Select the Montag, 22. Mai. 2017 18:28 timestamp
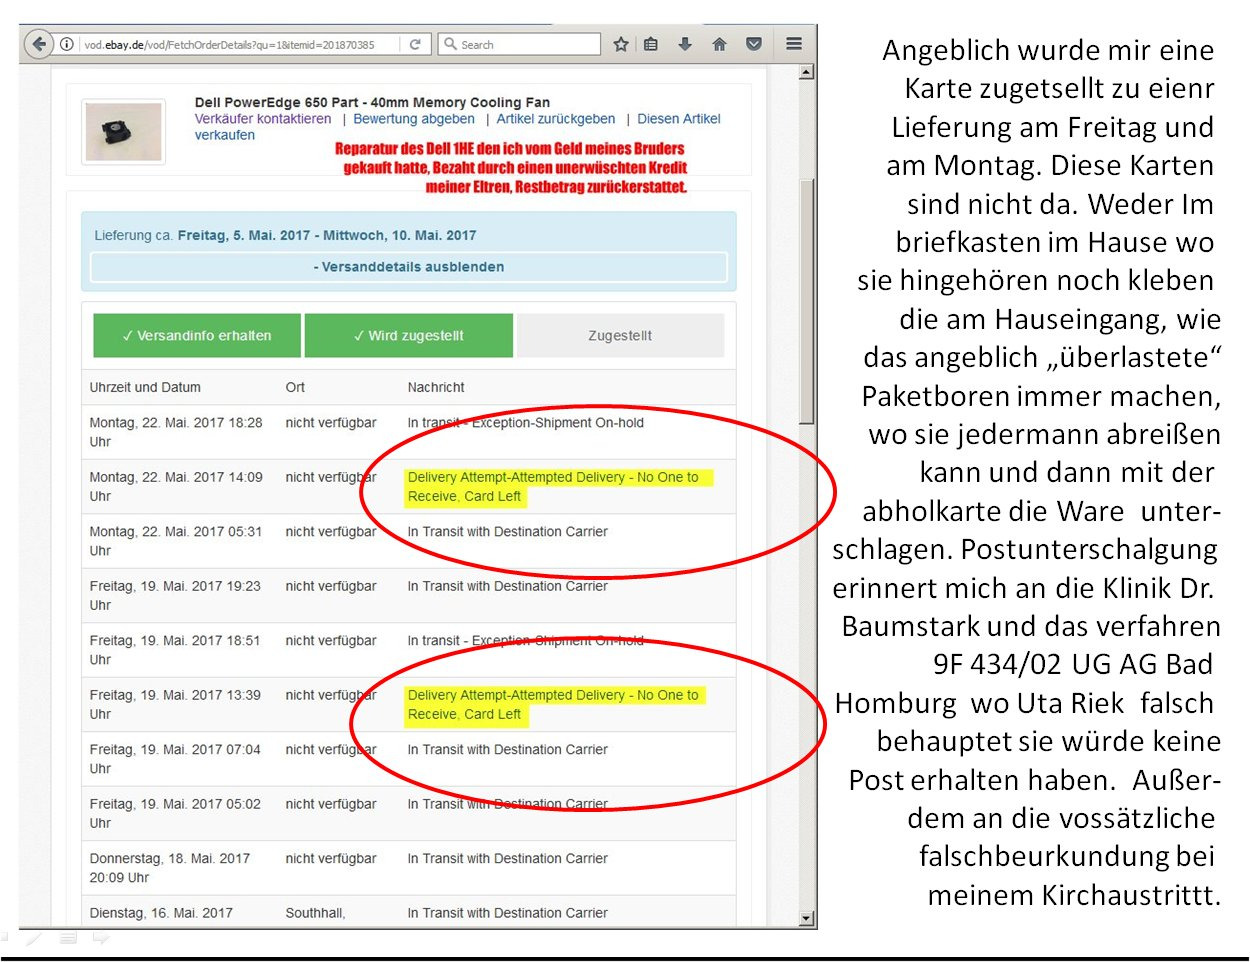This screenshot has height=962, width=1250. (176, 432)
